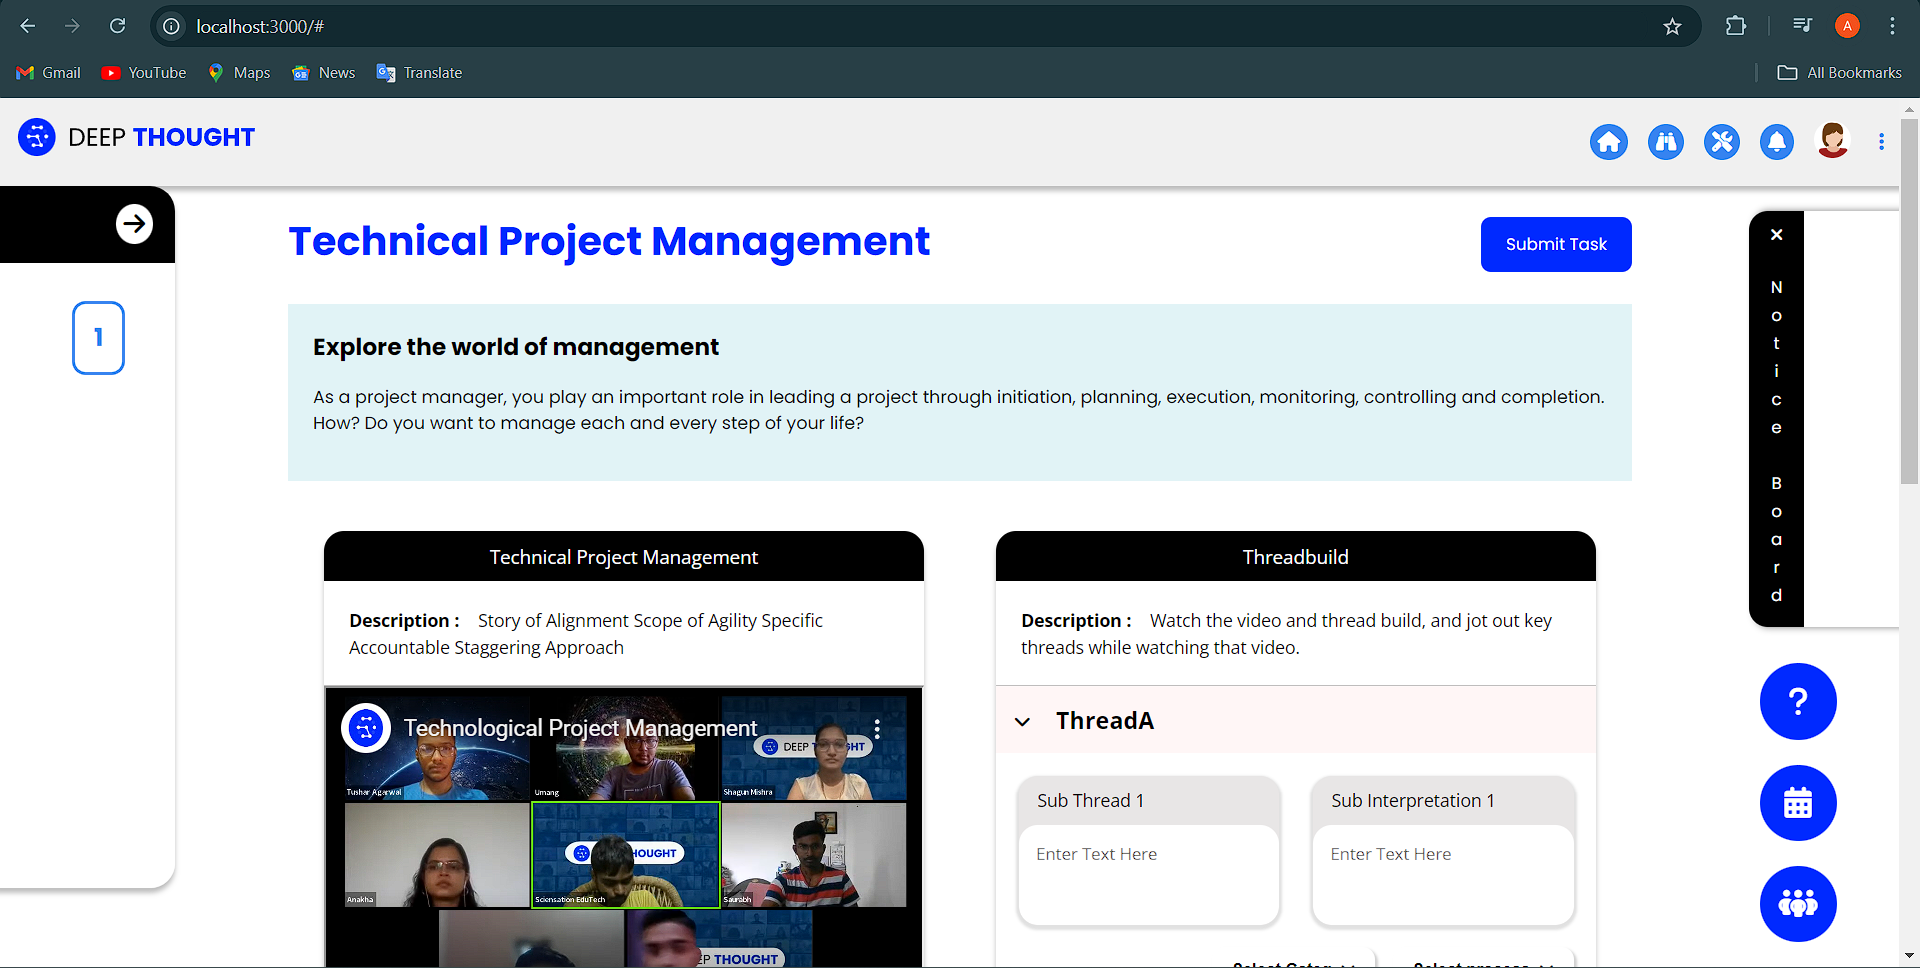Click the browser forward arrow
The height and width of the screenshot is (968, 1920).
pos(72,26)
